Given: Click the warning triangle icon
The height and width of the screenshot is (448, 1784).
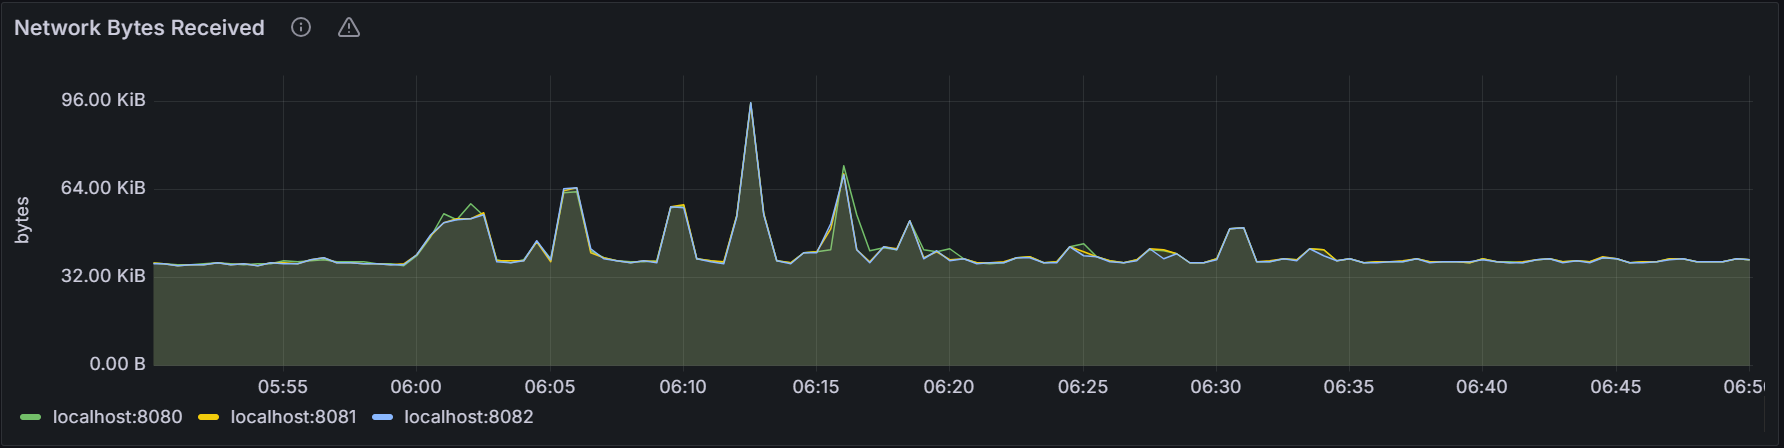Looking at the screenshot, I should tap(348, 28).
